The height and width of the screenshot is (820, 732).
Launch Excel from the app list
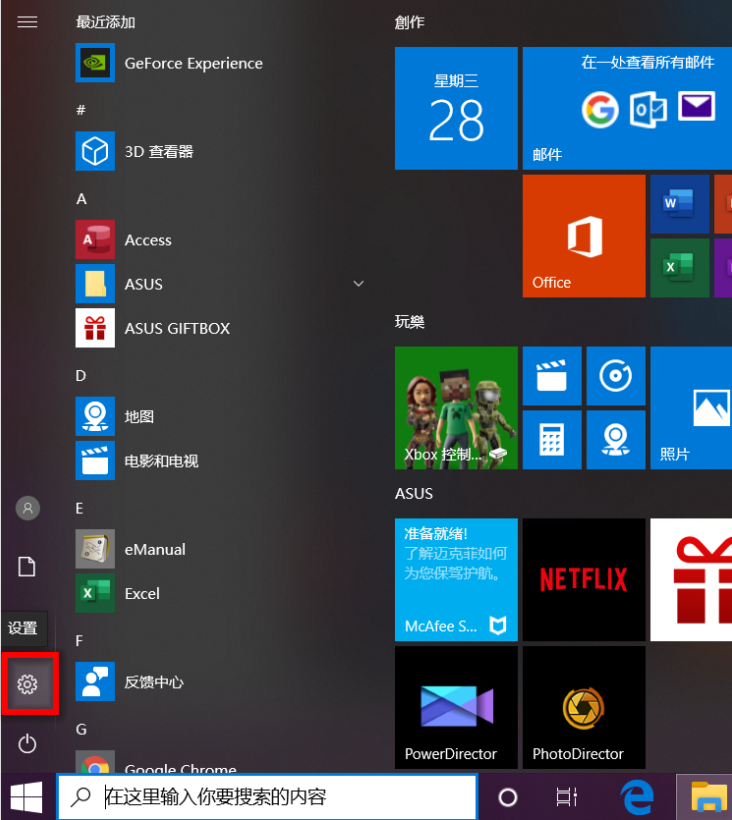pos(142,593)
